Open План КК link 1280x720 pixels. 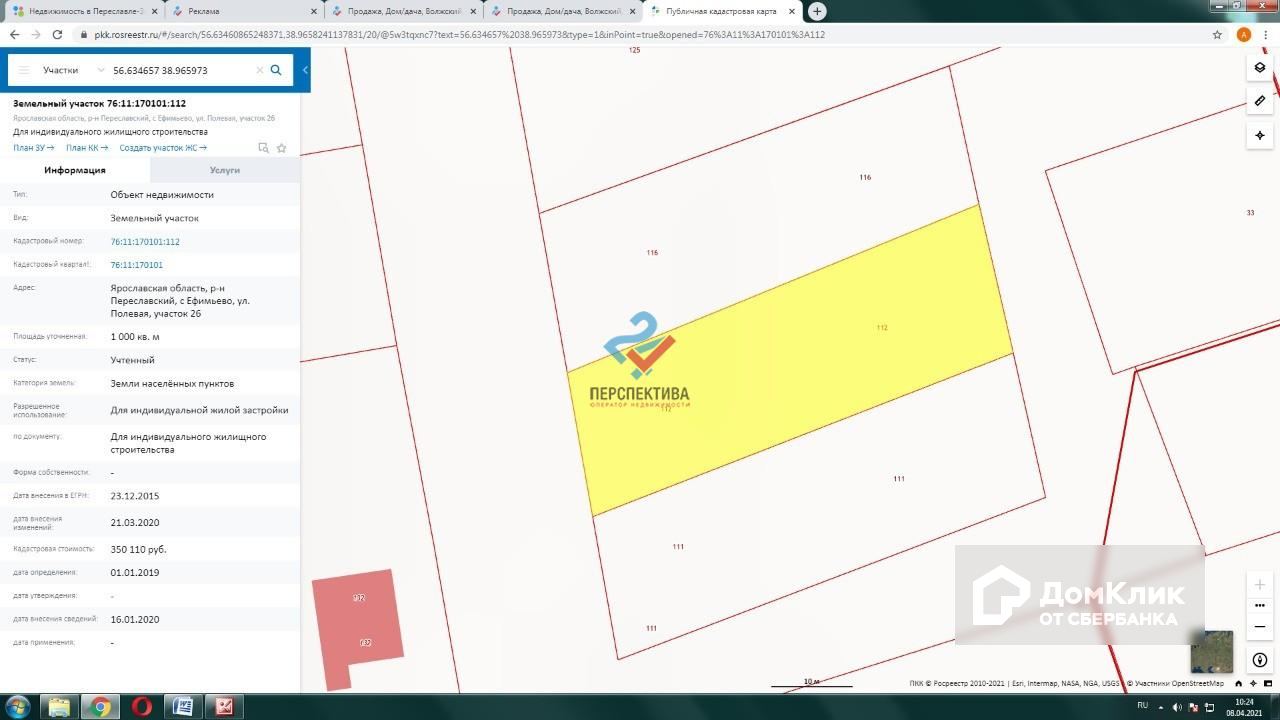coord(87,148)
